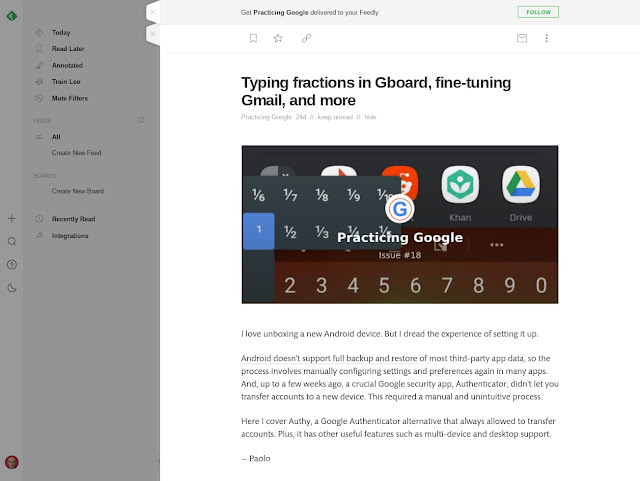Open Mute Filters in the sidebar

click(69, 98)
